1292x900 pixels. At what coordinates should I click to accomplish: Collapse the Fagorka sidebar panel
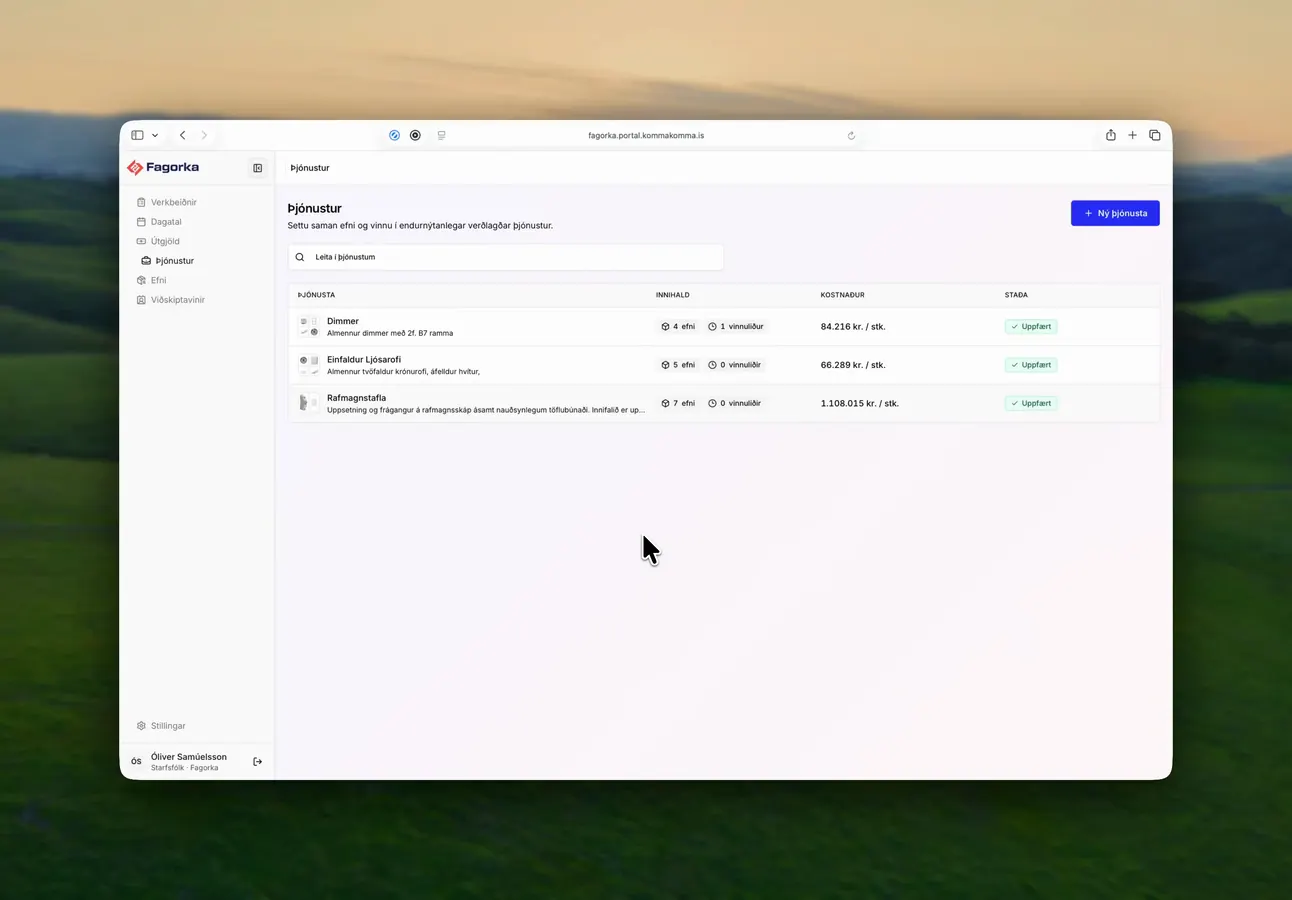pos(257,168)
